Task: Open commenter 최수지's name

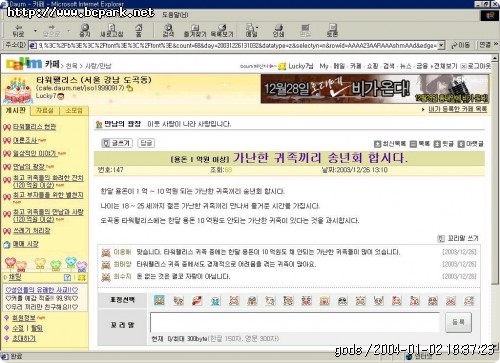Action: pyautogui.click(x=122, y=276)
